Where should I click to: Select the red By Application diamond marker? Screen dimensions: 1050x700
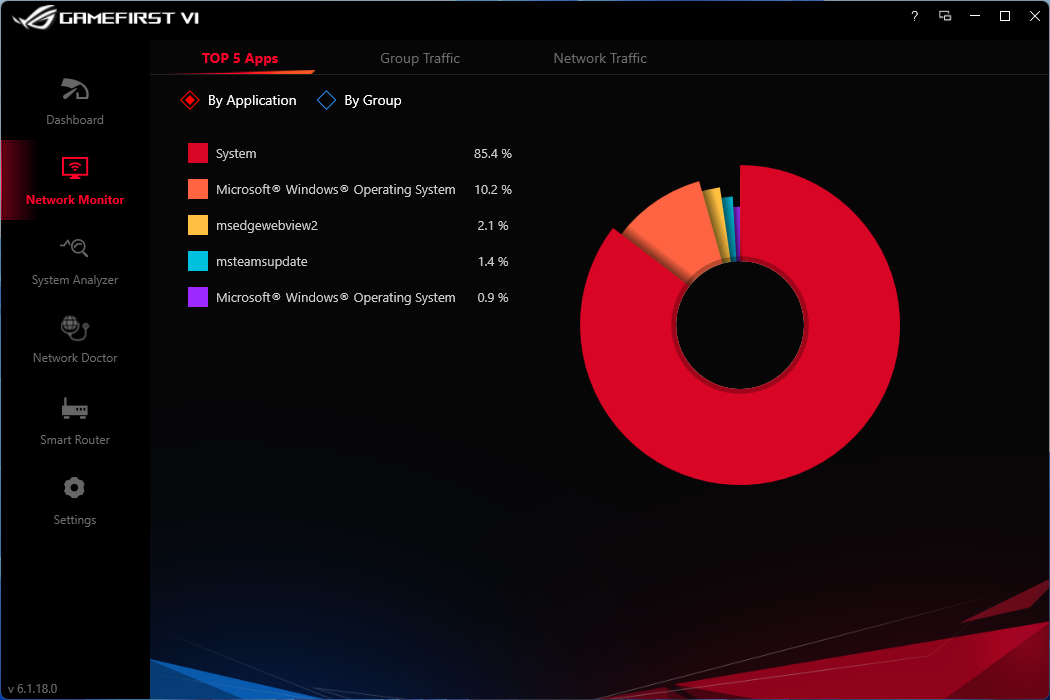[190, 100]
